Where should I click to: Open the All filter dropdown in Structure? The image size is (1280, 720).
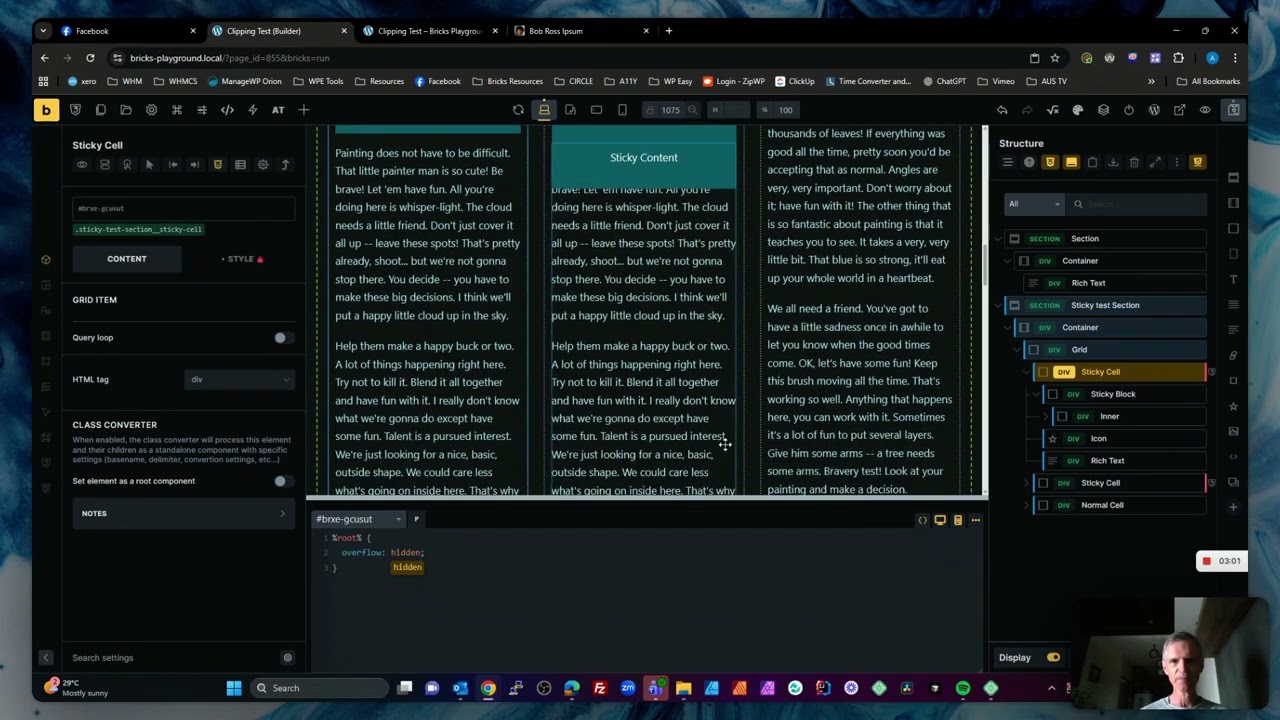pos(1034,204)
